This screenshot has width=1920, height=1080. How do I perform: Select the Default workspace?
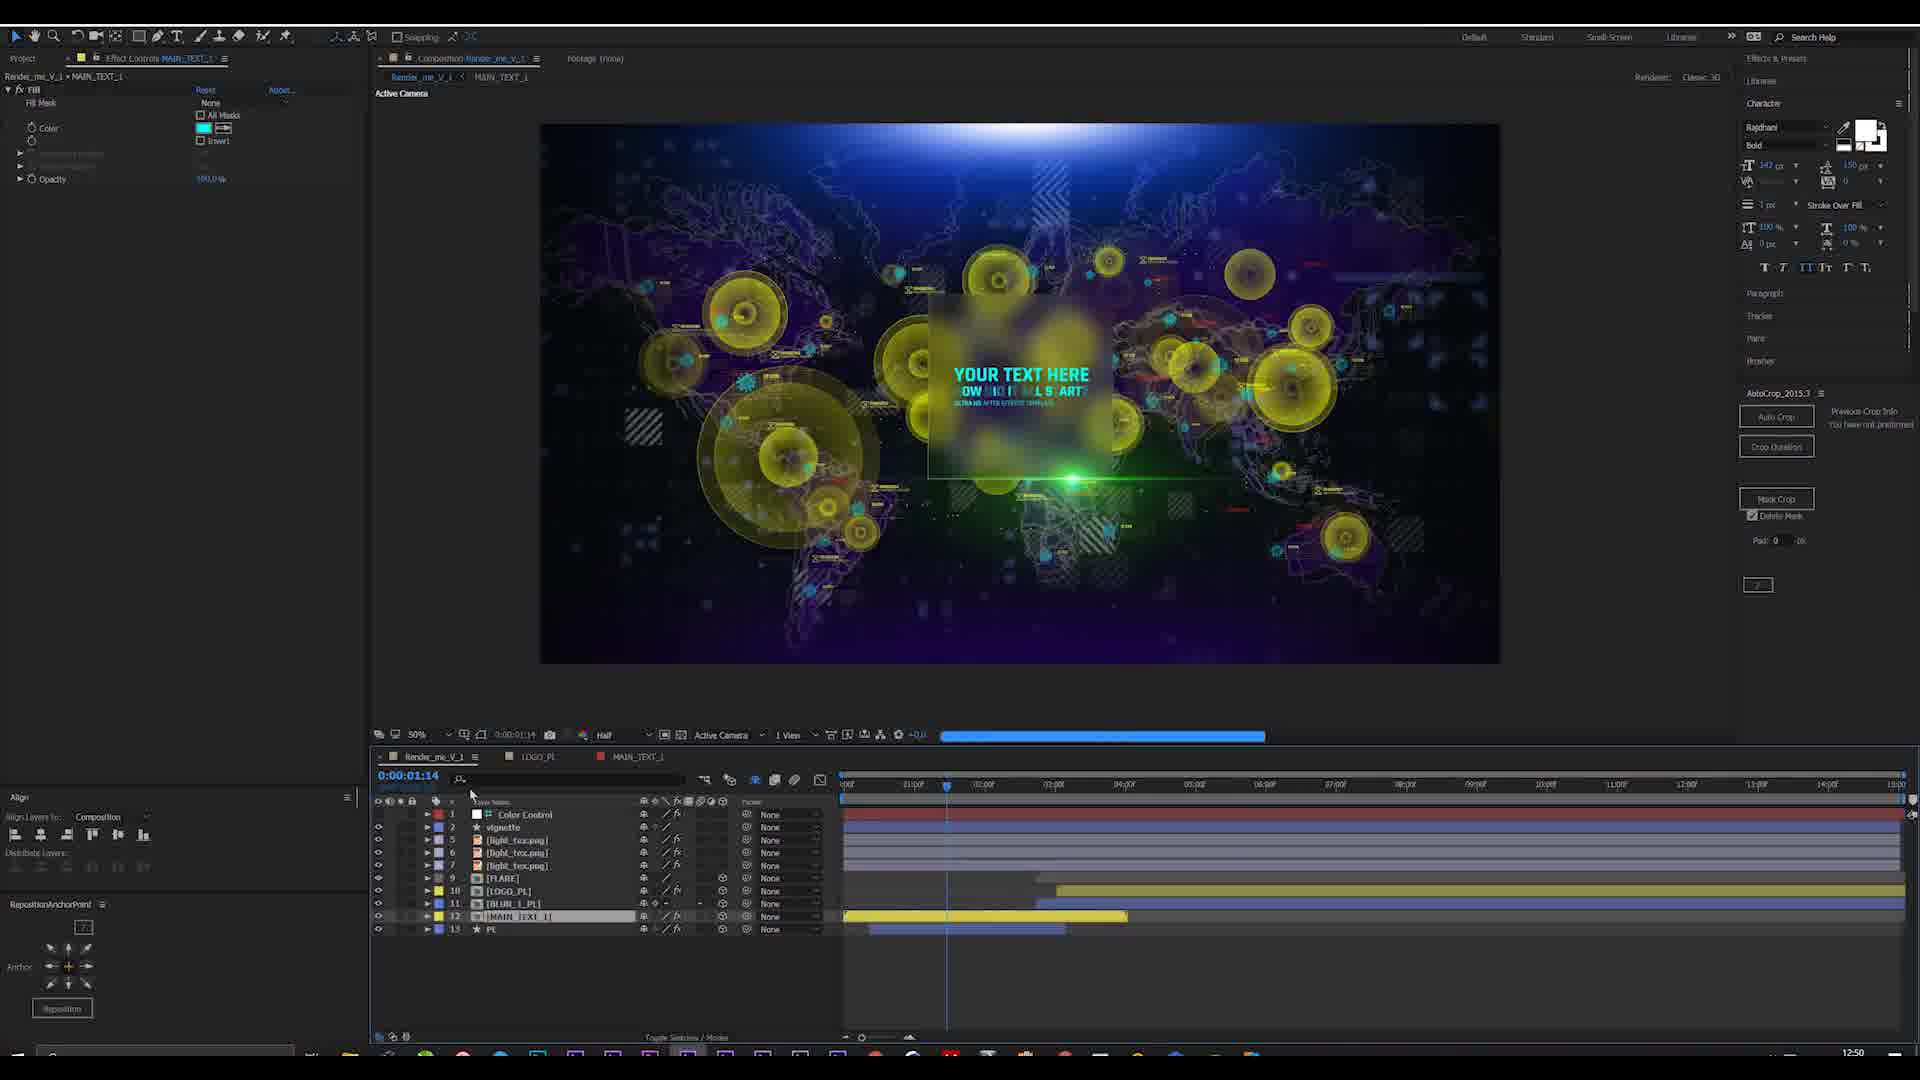click(1474, 38)
